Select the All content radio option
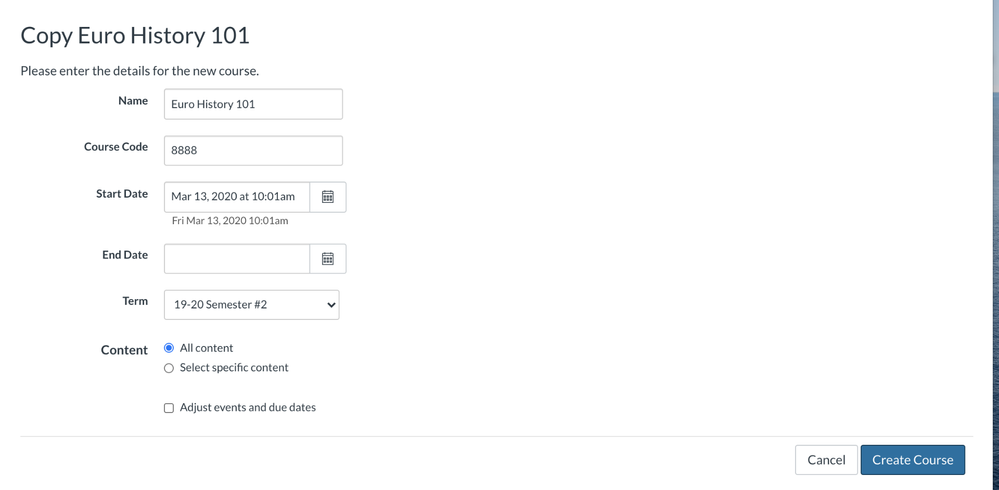Image resolution: width=999 pixels, height=490 pixels. click(169, 348)
